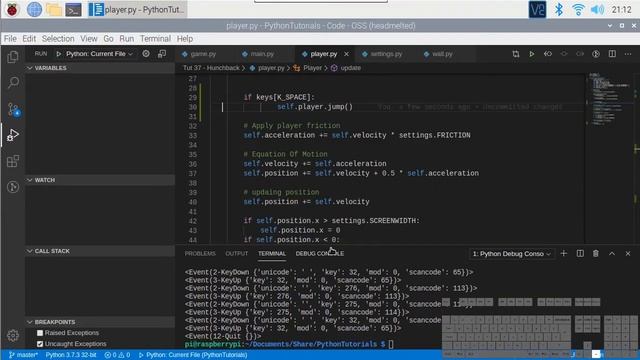Toggle Uncaught Exceptions breakpoint checkbox

point(40,344)
